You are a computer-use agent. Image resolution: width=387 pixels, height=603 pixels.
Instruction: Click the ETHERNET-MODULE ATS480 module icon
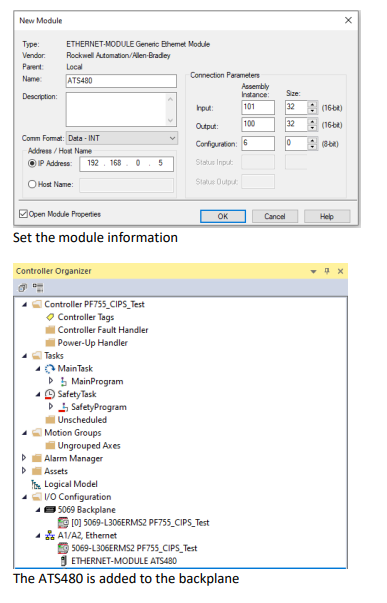pos(63,561)
